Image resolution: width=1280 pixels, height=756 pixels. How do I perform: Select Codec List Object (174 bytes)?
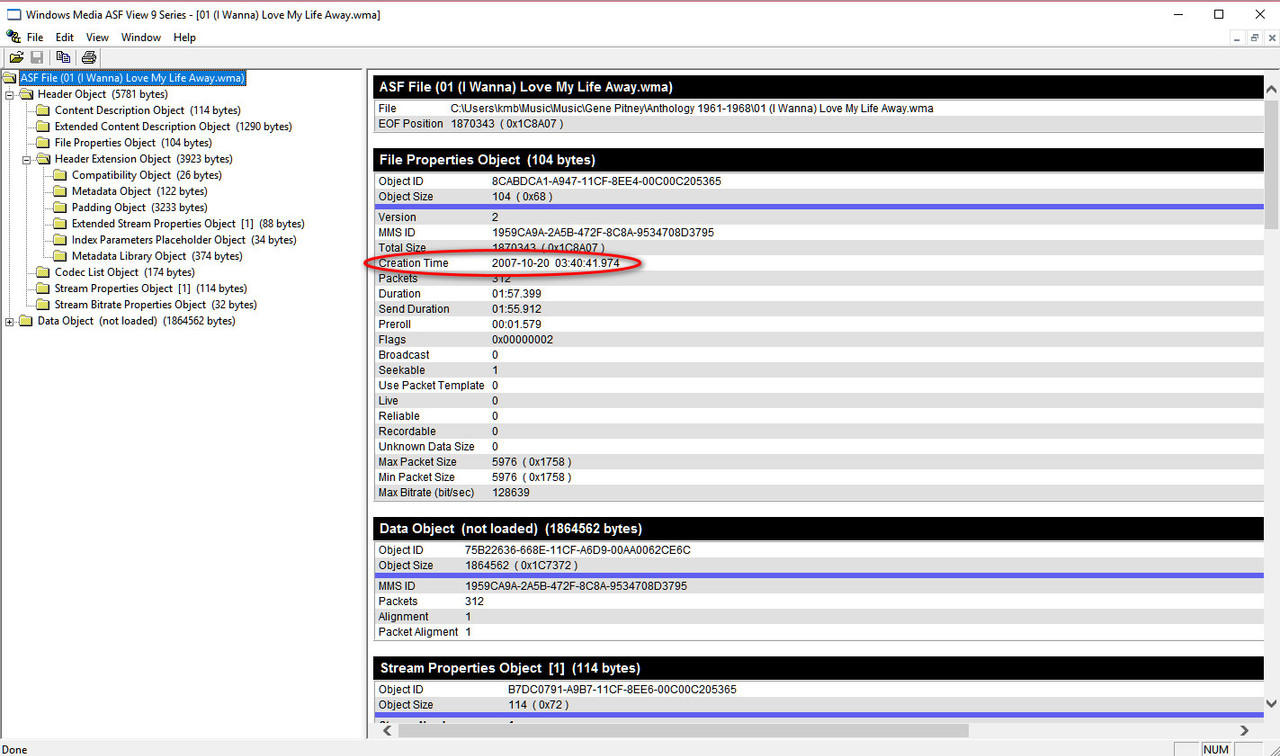click(x=125, y=272)
